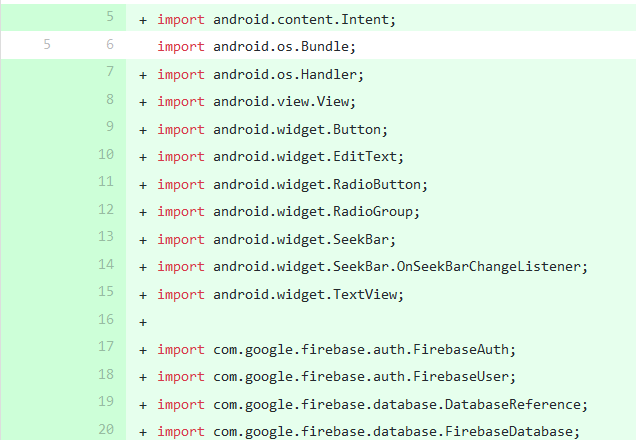Click line number 19
636x440 pixels.
(x=106, y=401)
